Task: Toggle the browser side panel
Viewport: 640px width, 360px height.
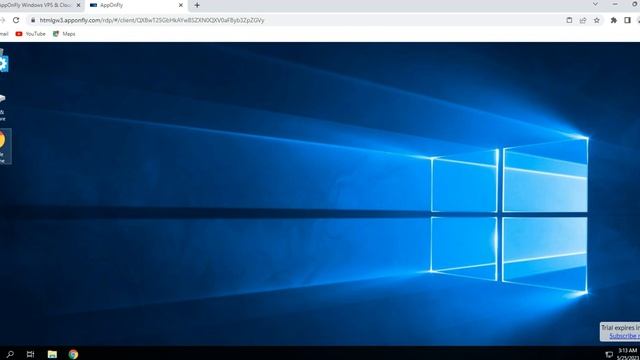Action: pyautogui.click(x=627, y=20)
